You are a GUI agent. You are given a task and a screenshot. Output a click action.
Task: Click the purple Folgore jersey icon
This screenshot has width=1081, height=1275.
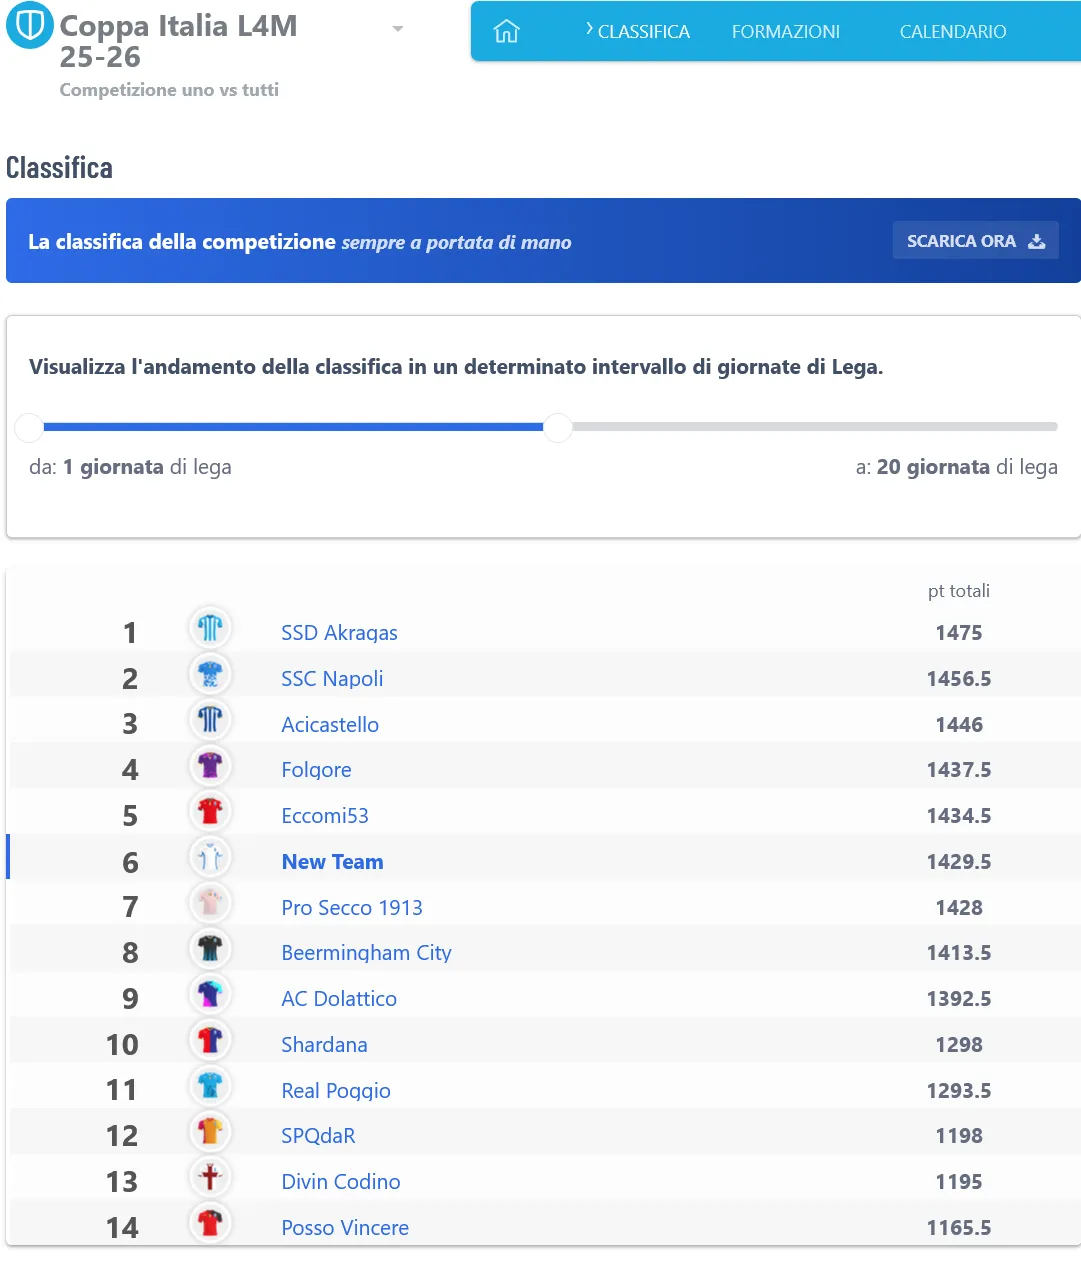point(210,766)
